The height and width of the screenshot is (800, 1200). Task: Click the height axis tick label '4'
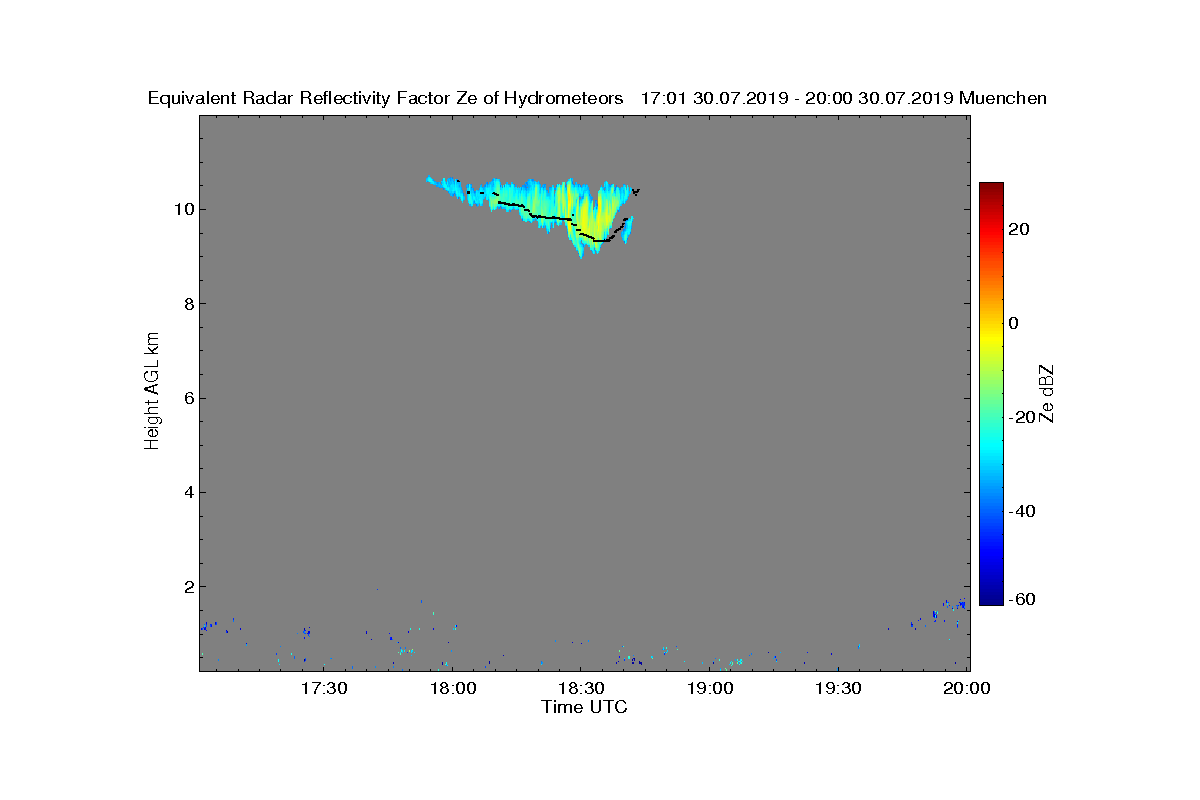coord(187,492)
